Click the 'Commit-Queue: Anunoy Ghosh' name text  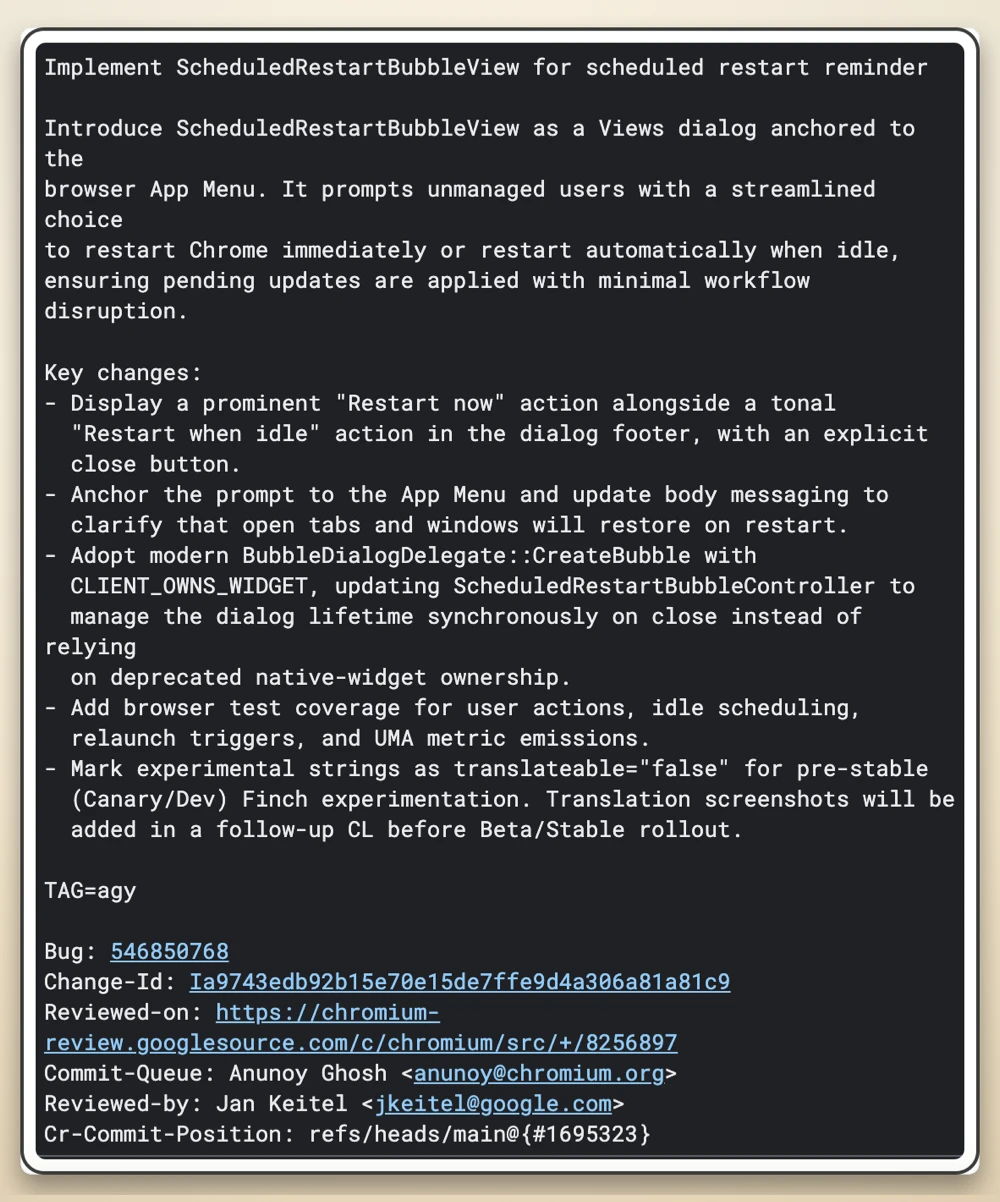[x=215, y=1074]
